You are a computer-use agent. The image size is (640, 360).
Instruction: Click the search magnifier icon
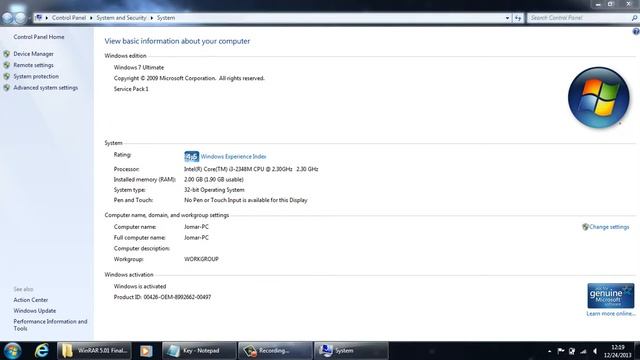pyautogui.click(x=634, y=18)
